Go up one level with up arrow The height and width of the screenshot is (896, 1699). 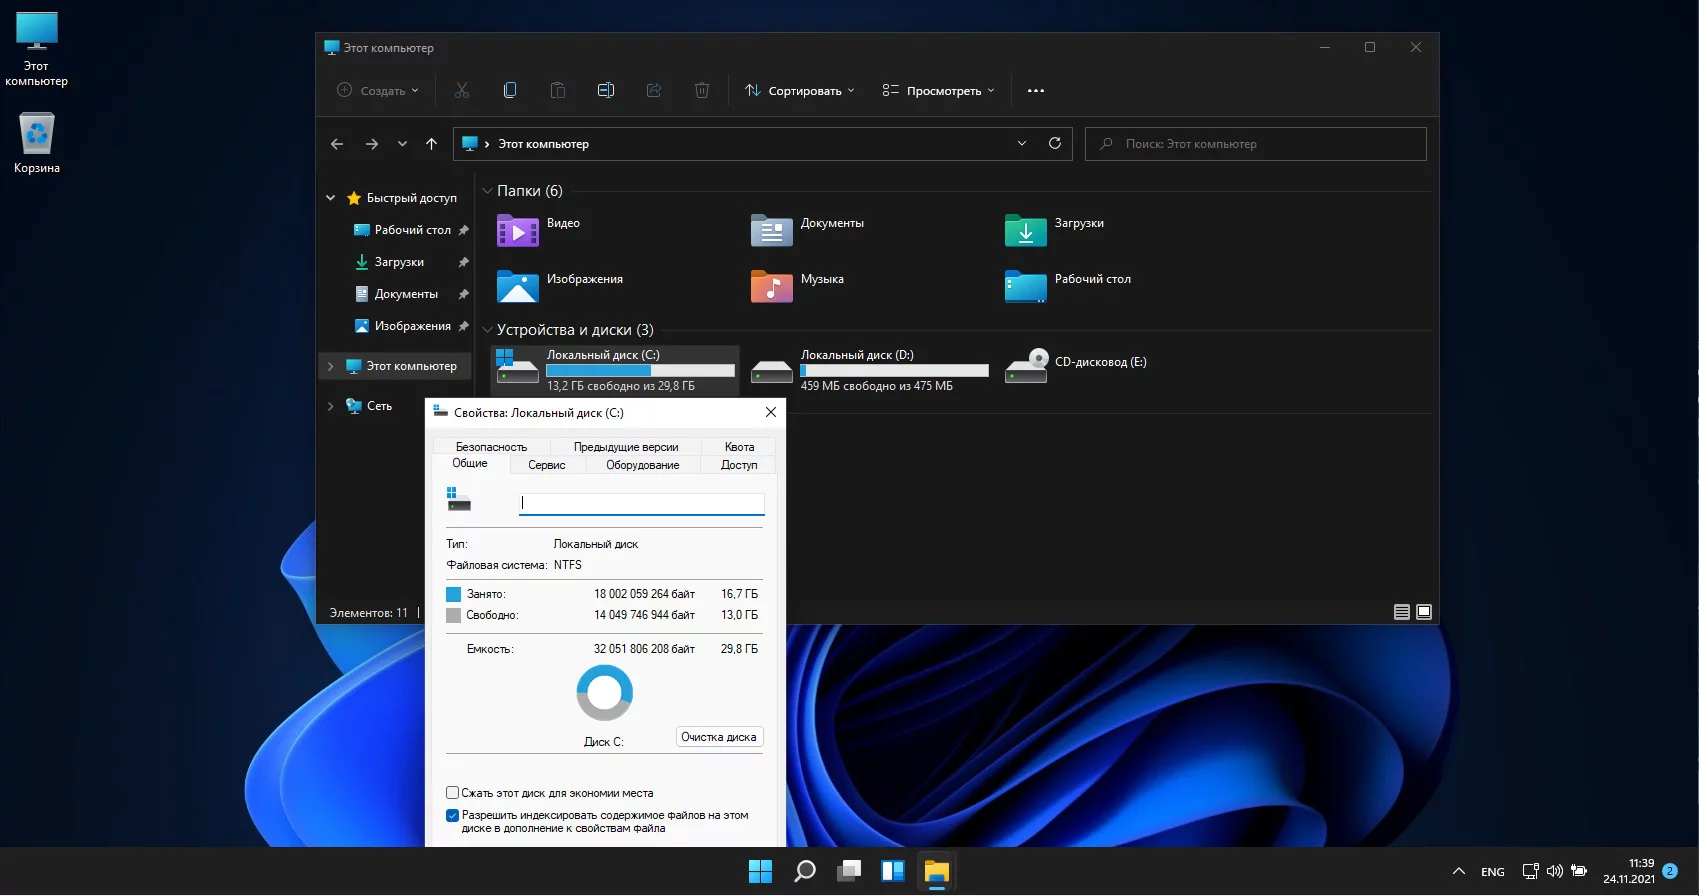pos(431,144)
